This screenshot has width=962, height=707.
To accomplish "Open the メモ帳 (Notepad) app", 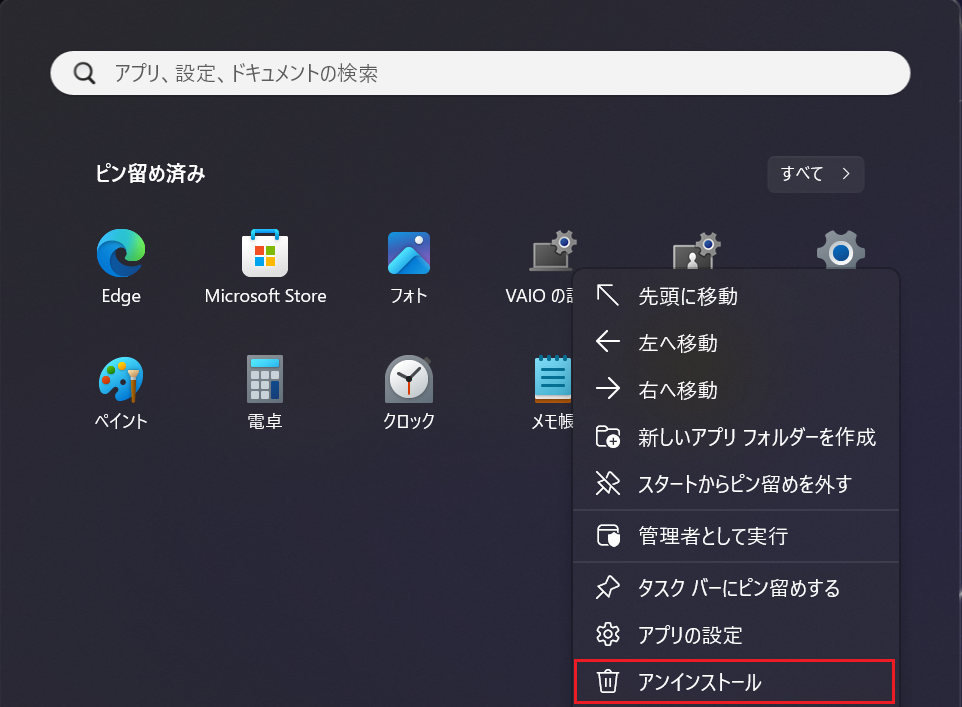I will click(551, 380).
